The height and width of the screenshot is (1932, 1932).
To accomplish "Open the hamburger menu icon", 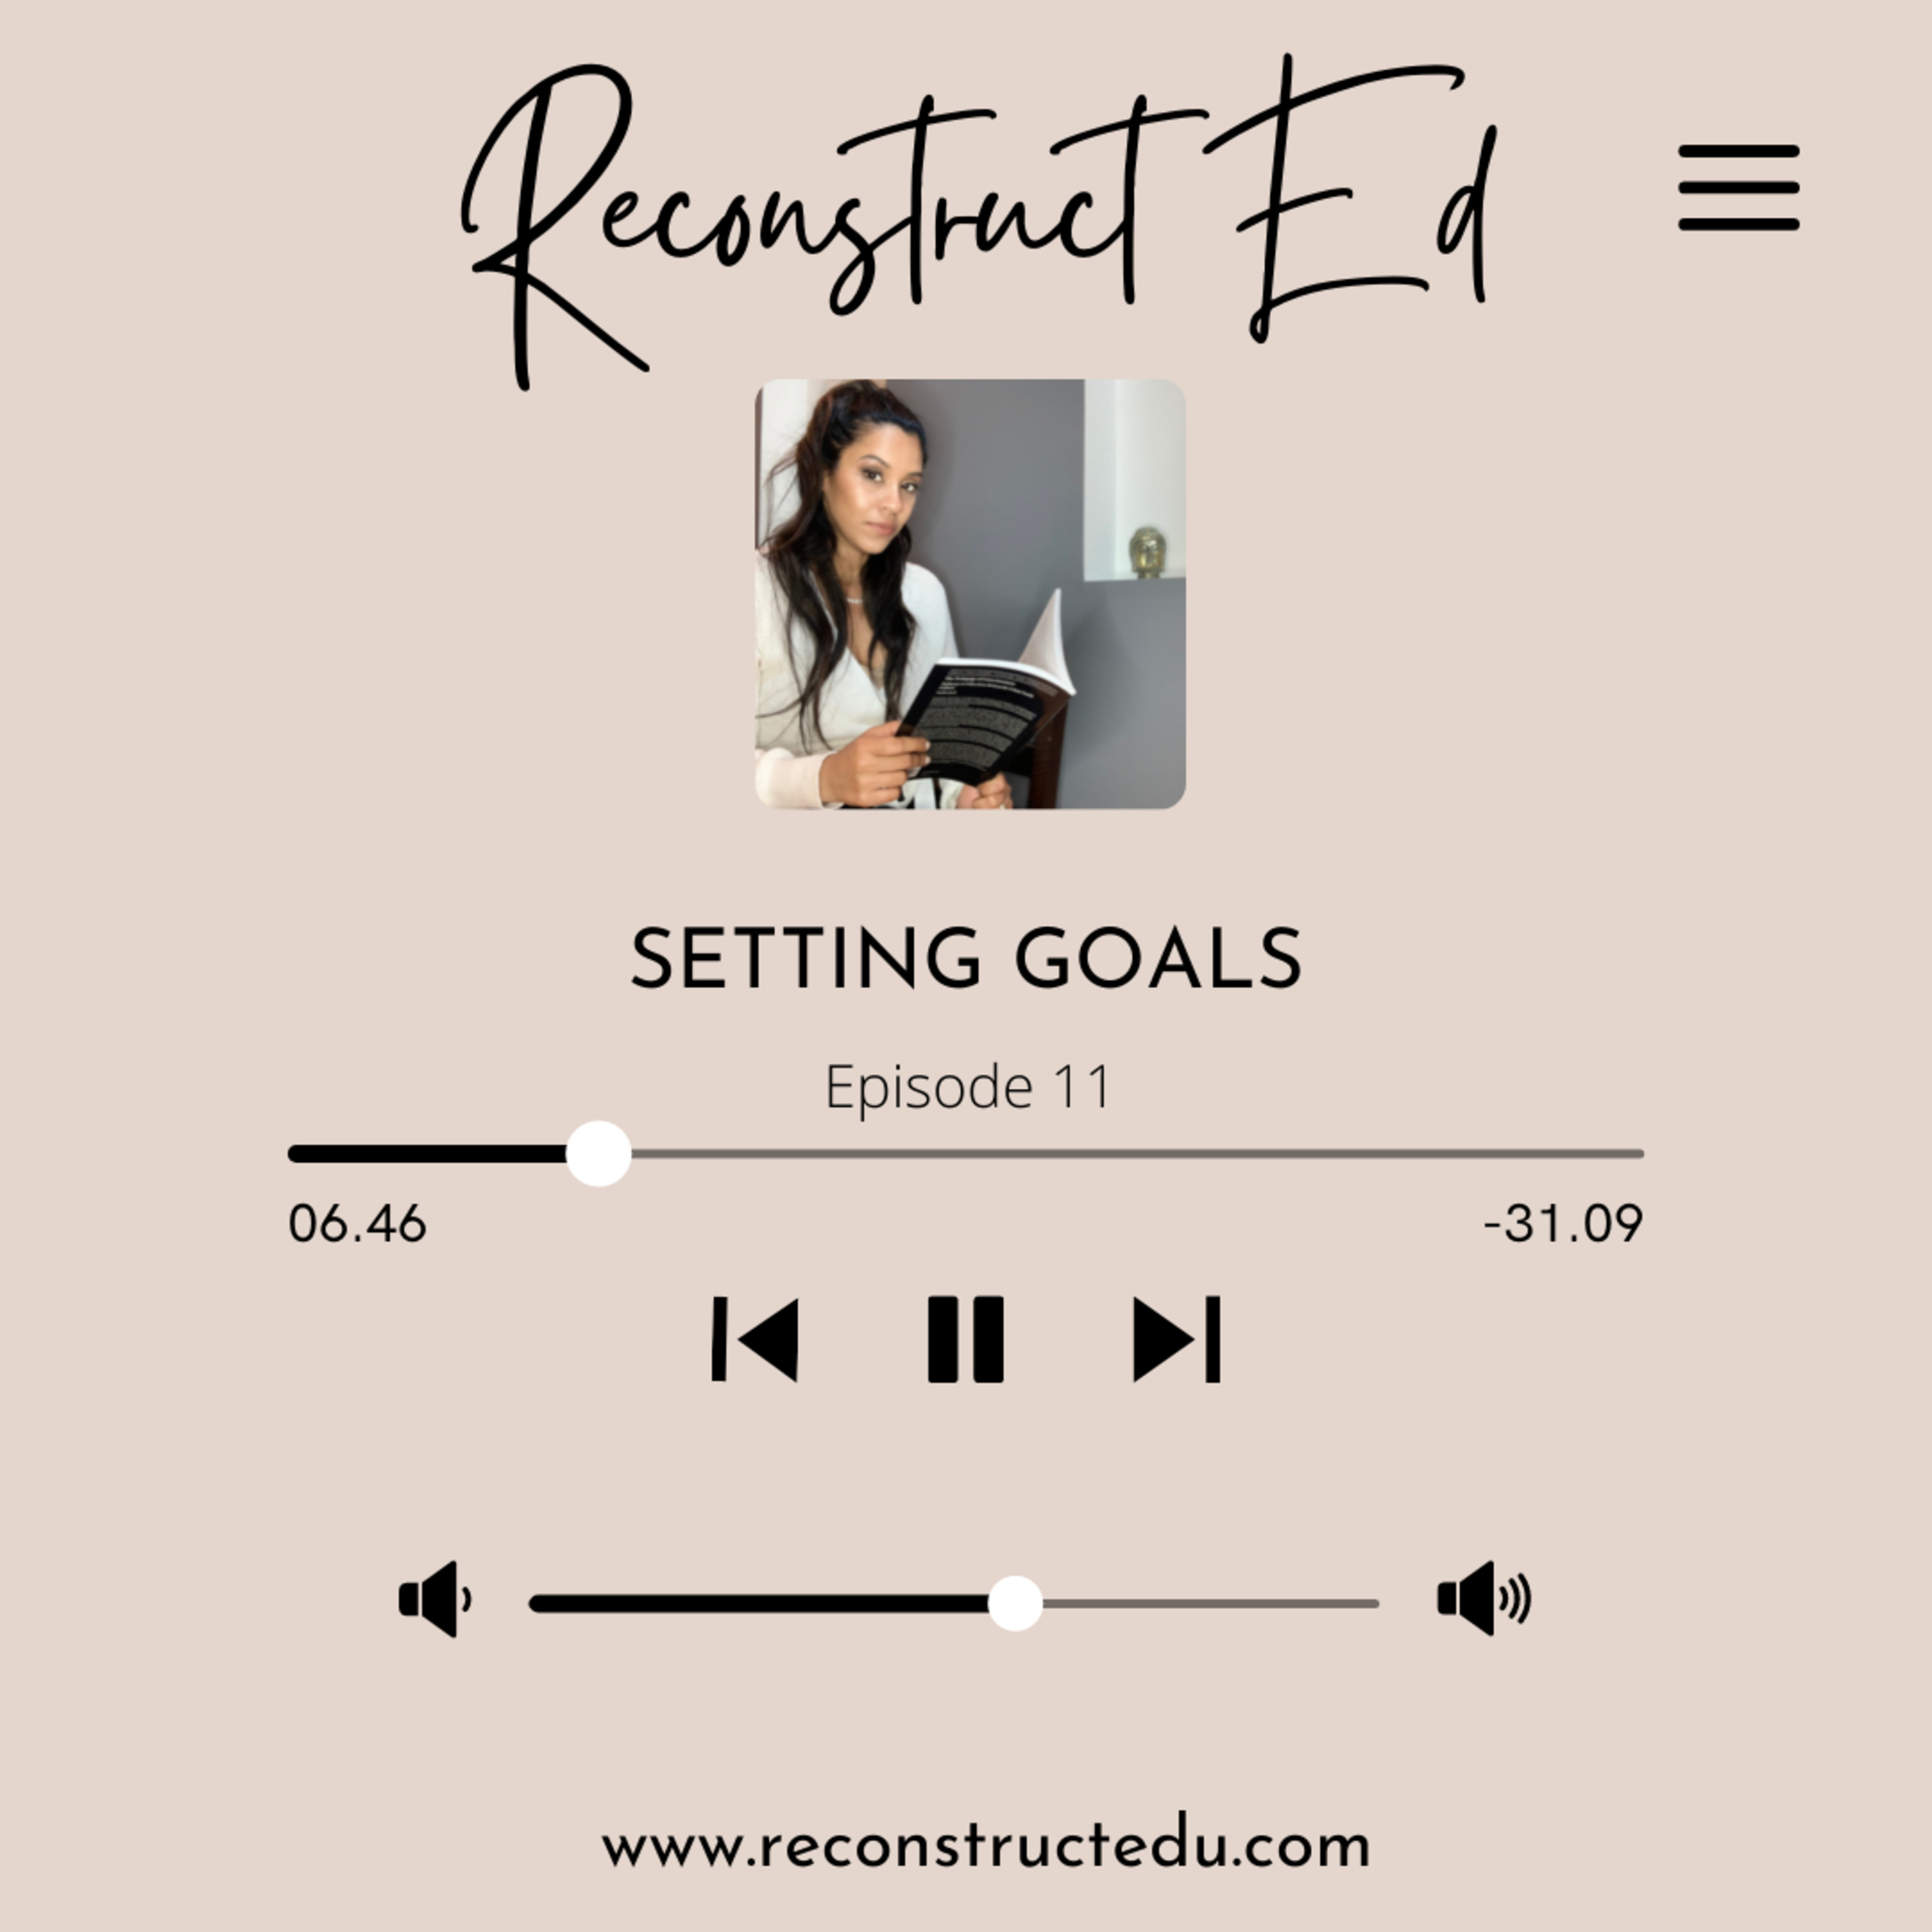I will [1738, 188].
